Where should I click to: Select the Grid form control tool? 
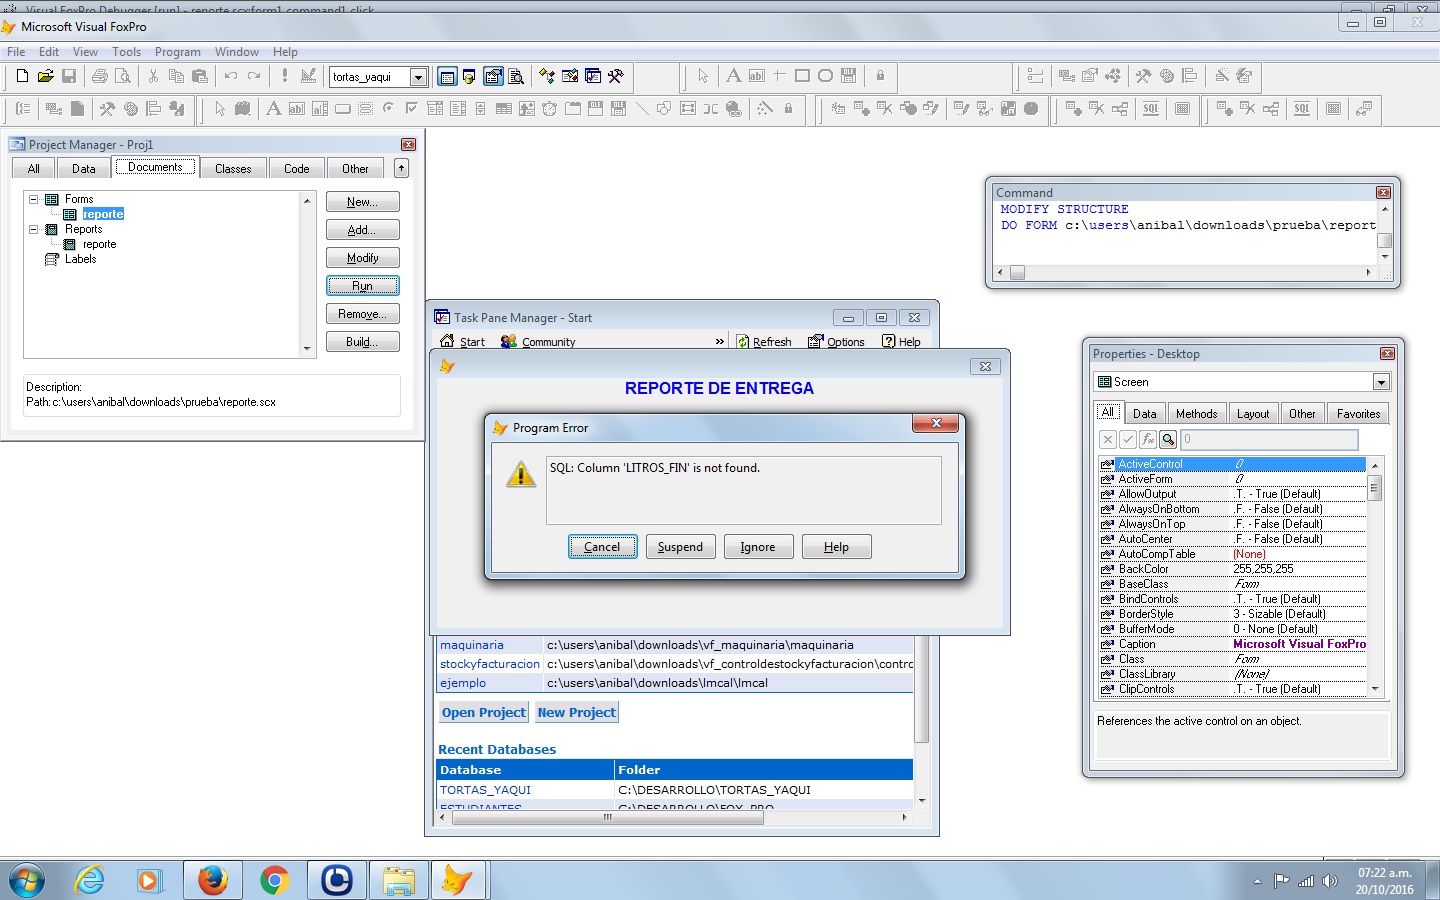(503, 108)
